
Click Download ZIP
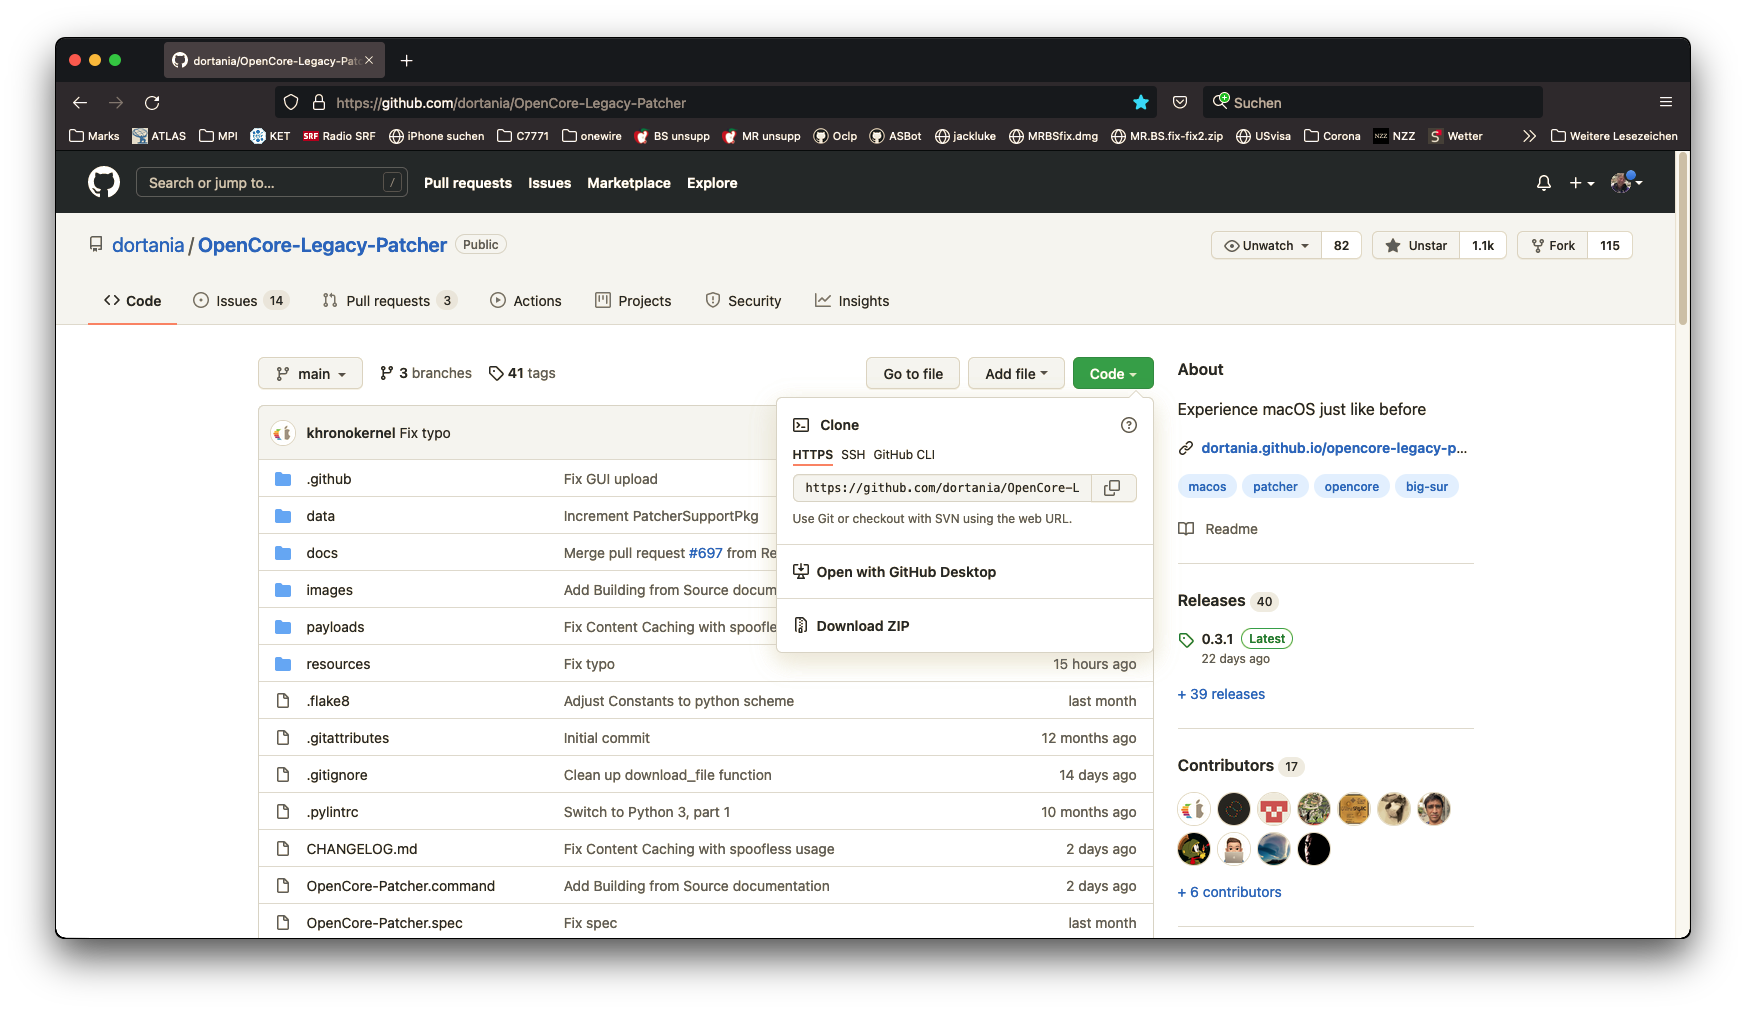click(863, 626)
